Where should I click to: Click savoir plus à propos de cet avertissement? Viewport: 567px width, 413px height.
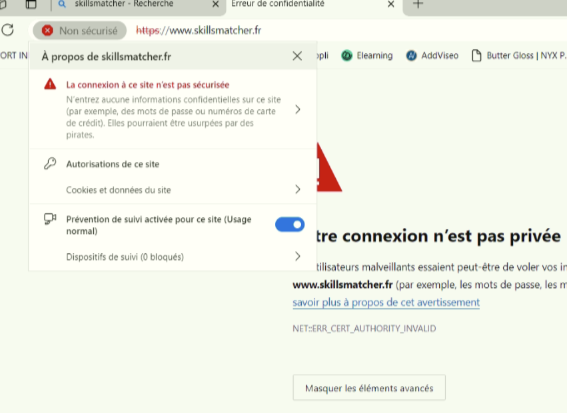(x=386, y=302)
